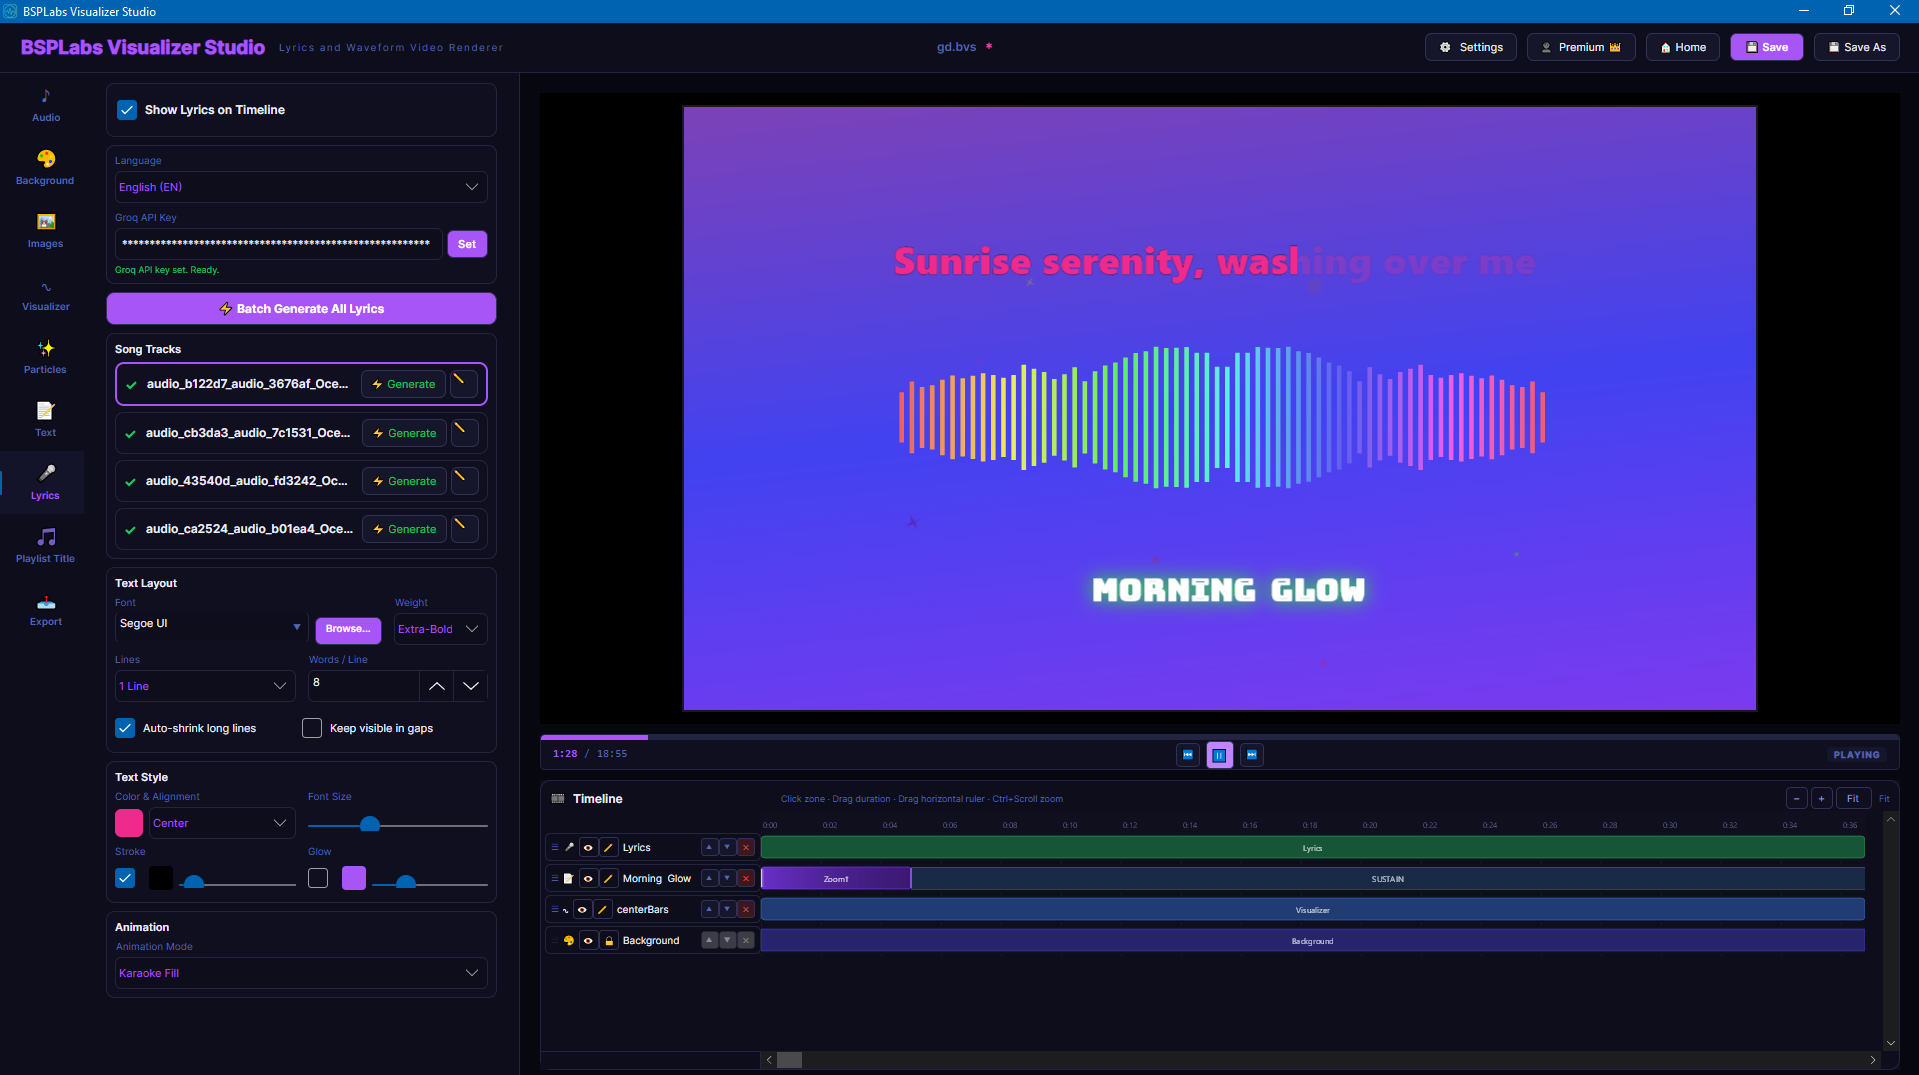Go to Home
Viewport: 1919px width, 1075px height.
coord(1683,47)
